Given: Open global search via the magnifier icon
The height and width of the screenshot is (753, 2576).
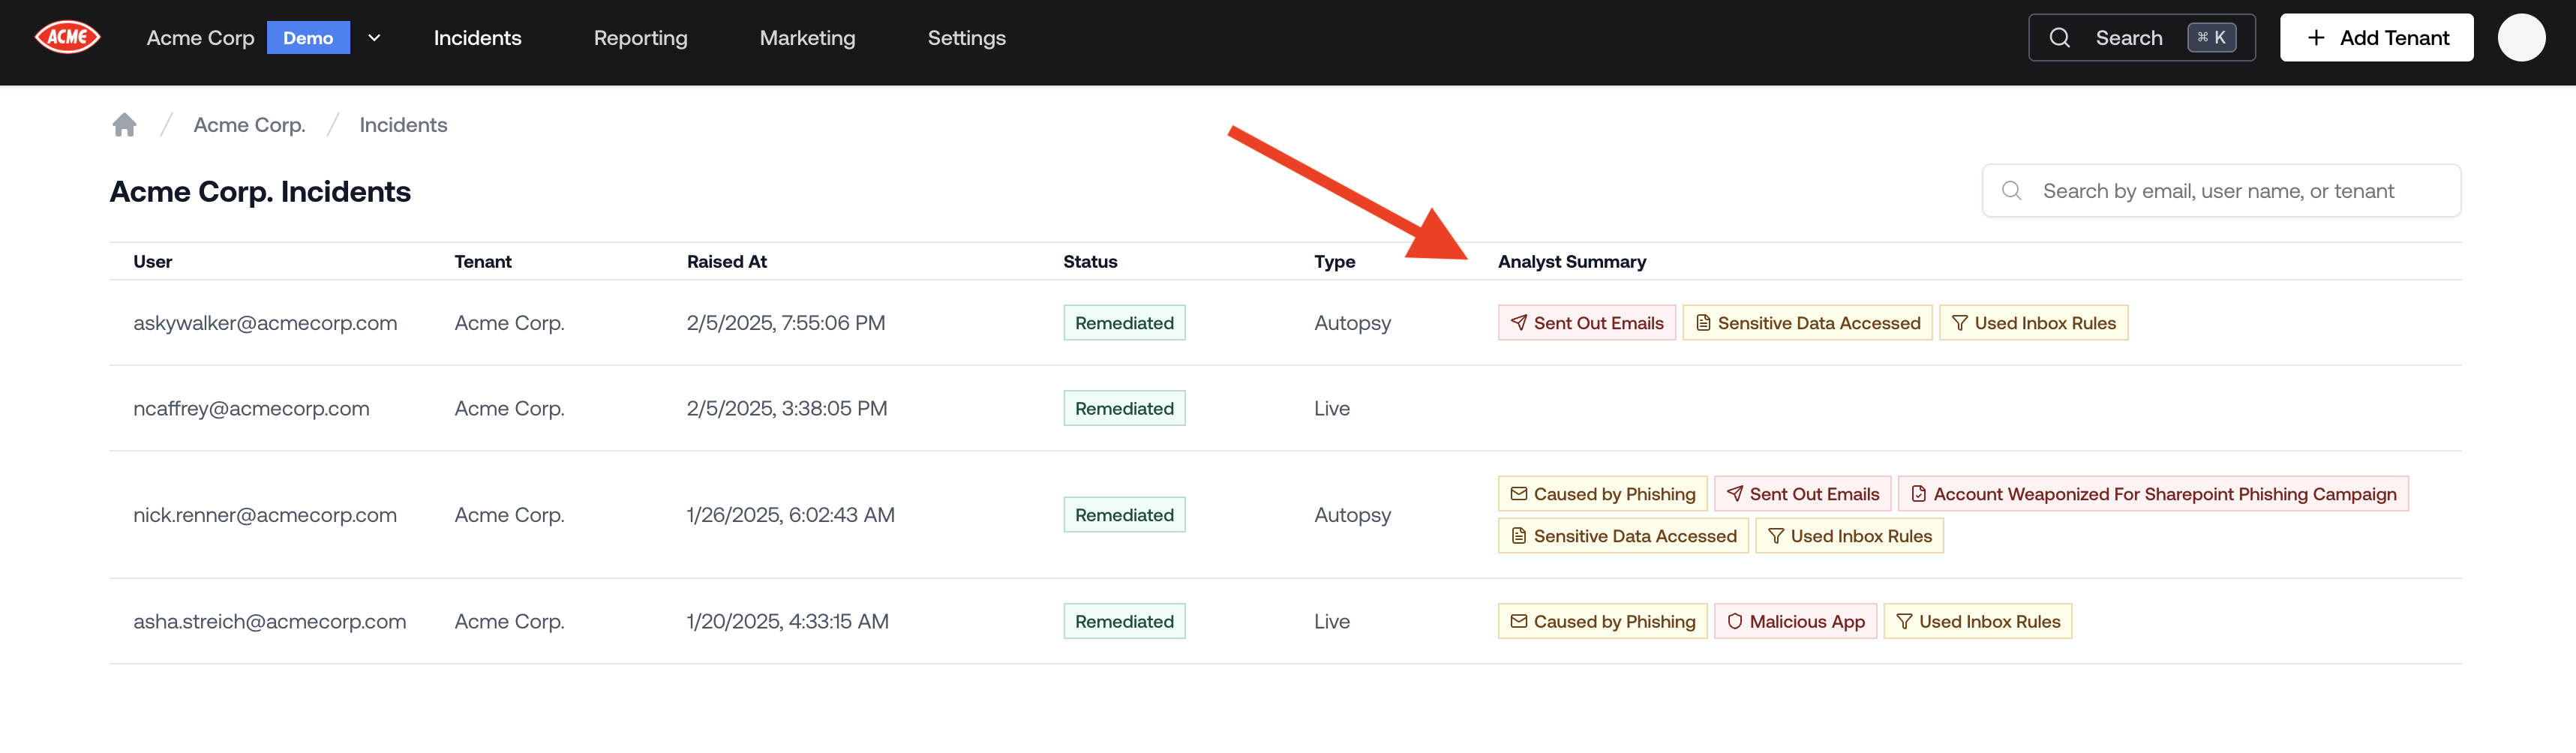Looking at the screenshot, I should [x=2061, y=37].
